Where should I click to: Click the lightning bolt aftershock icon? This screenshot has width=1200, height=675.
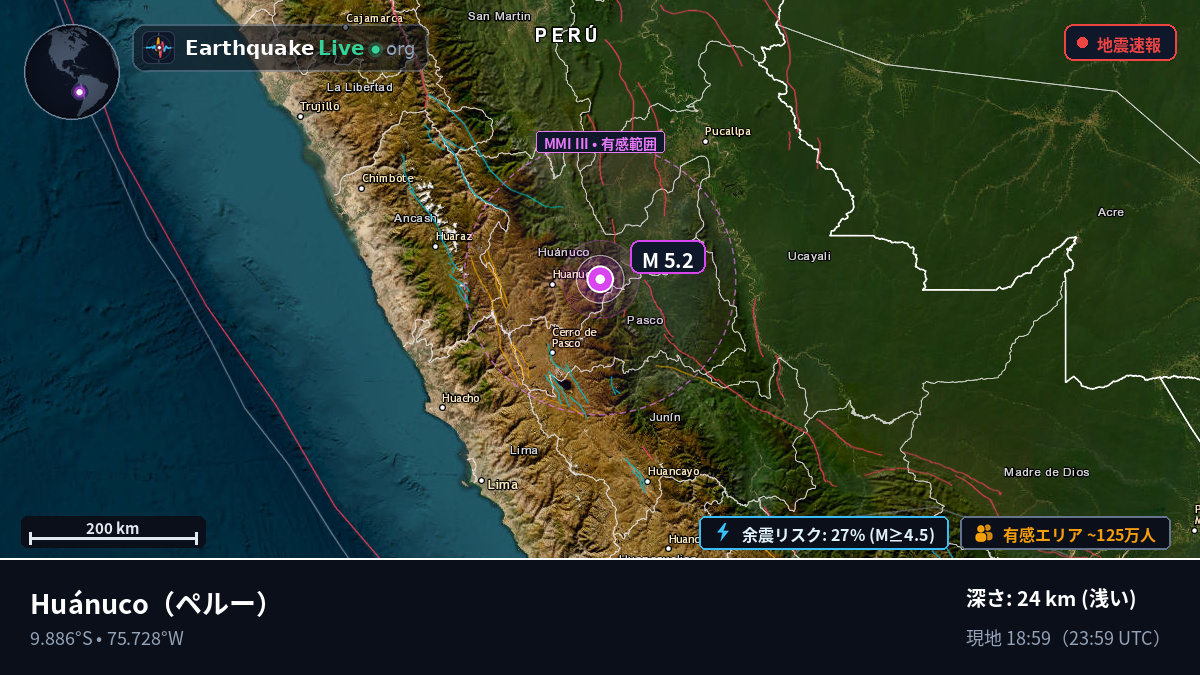click(x=723, y=533)
